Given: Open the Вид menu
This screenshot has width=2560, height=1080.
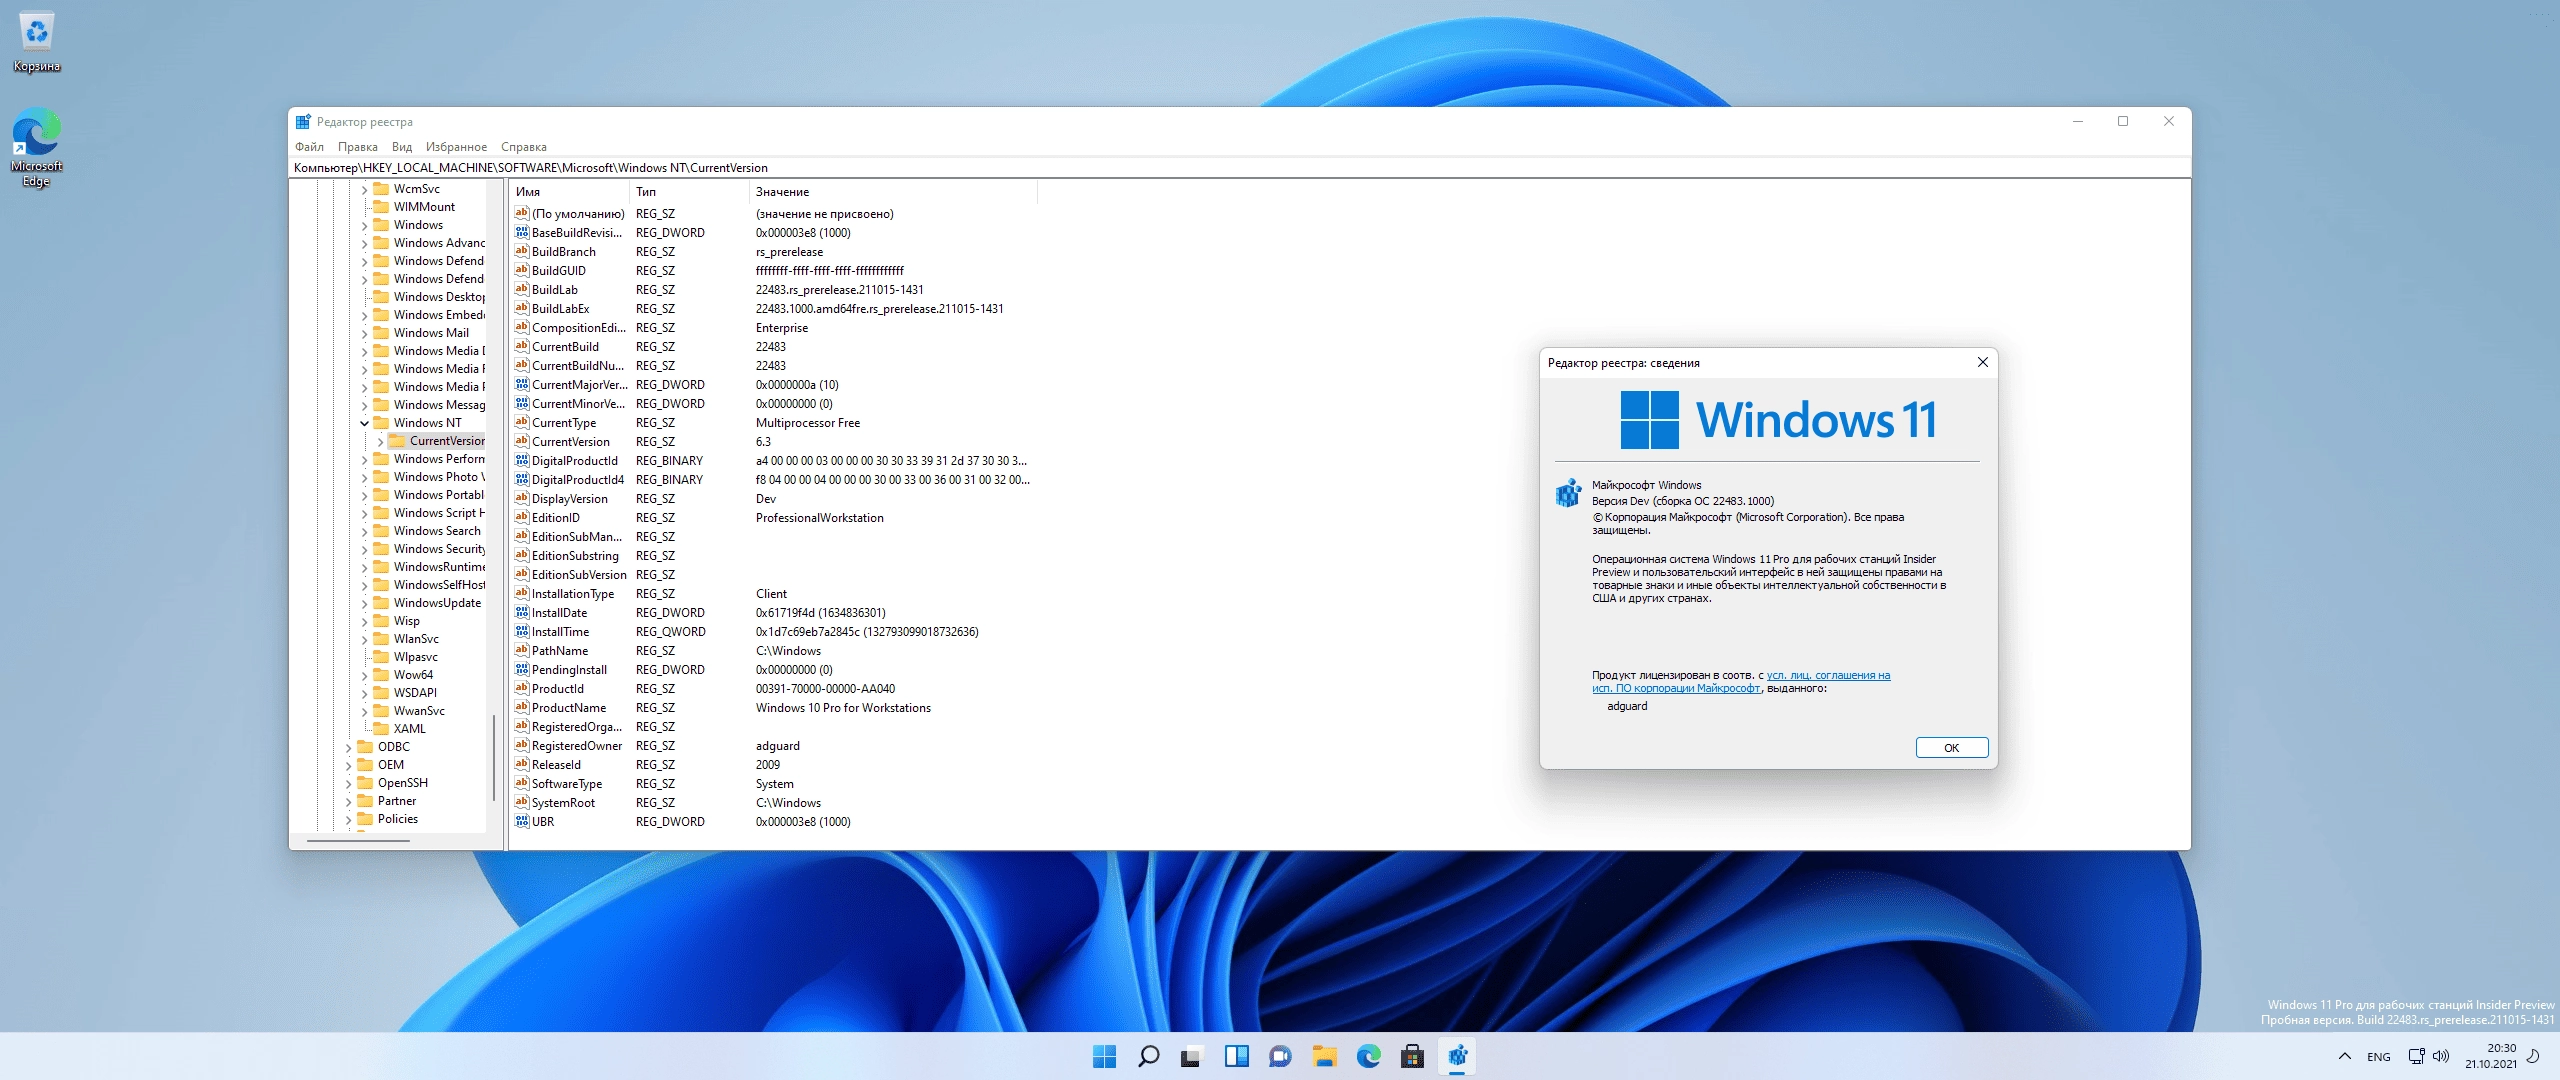Looking at the screenshot, I should point(402,147).
